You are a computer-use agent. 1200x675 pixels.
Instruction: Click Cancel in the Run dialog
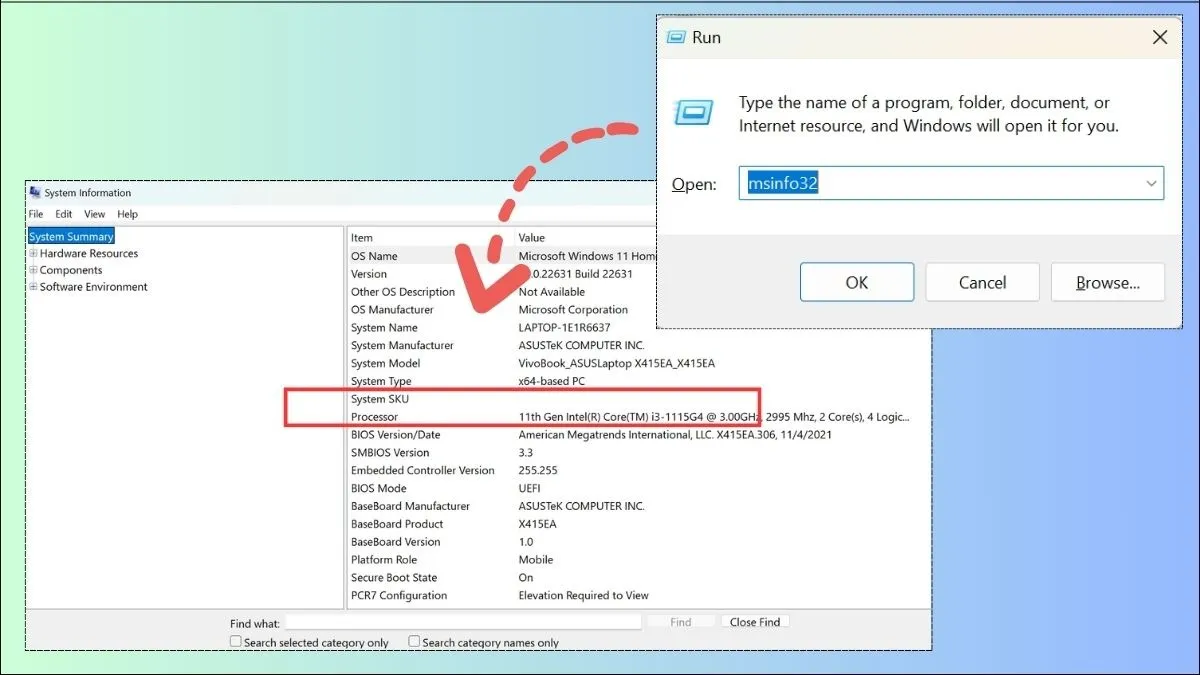click(x=982, y=283)
